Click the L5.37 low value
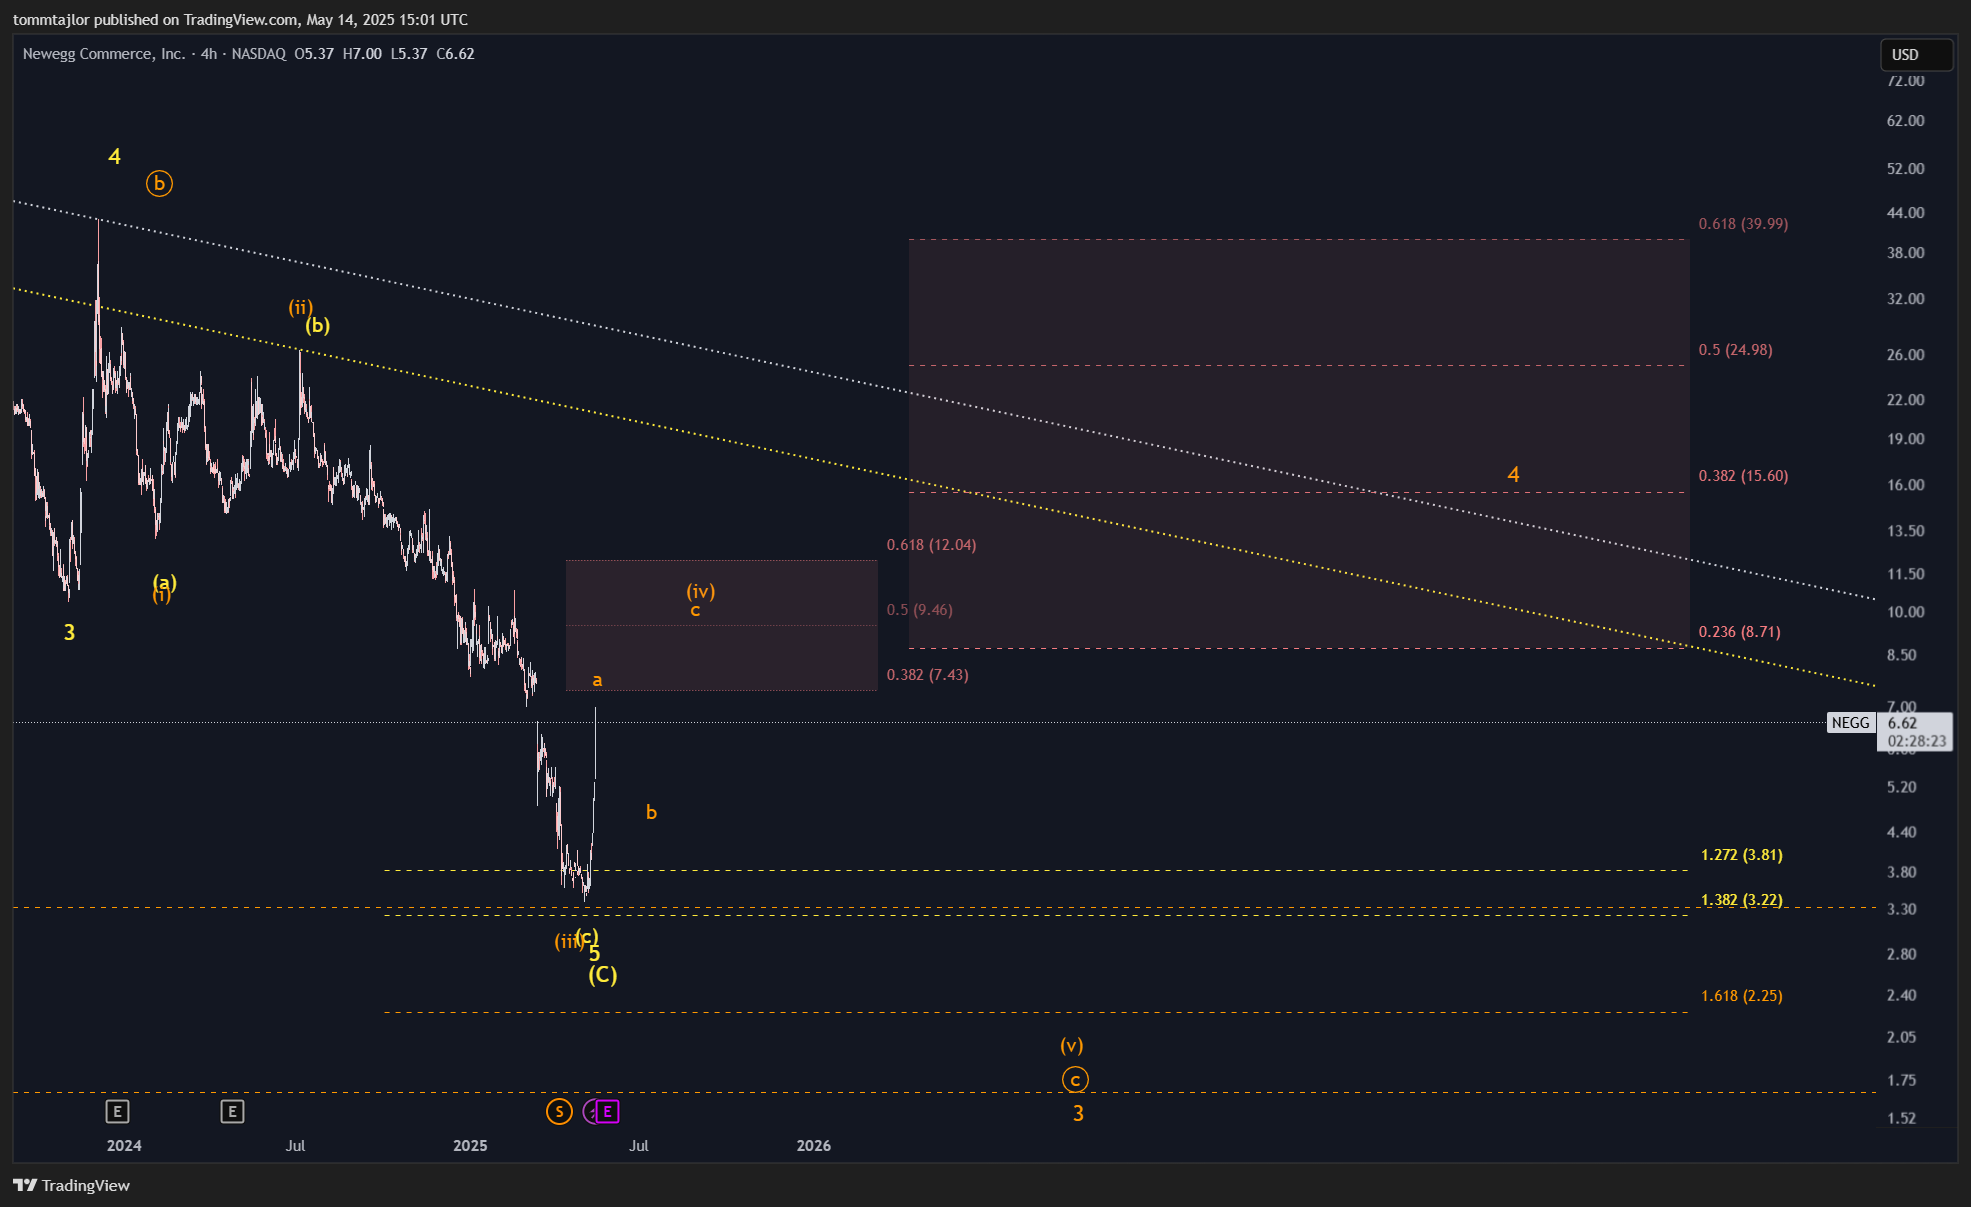The width and height of the screenshot is (1971, 1207). click(409, 54)
